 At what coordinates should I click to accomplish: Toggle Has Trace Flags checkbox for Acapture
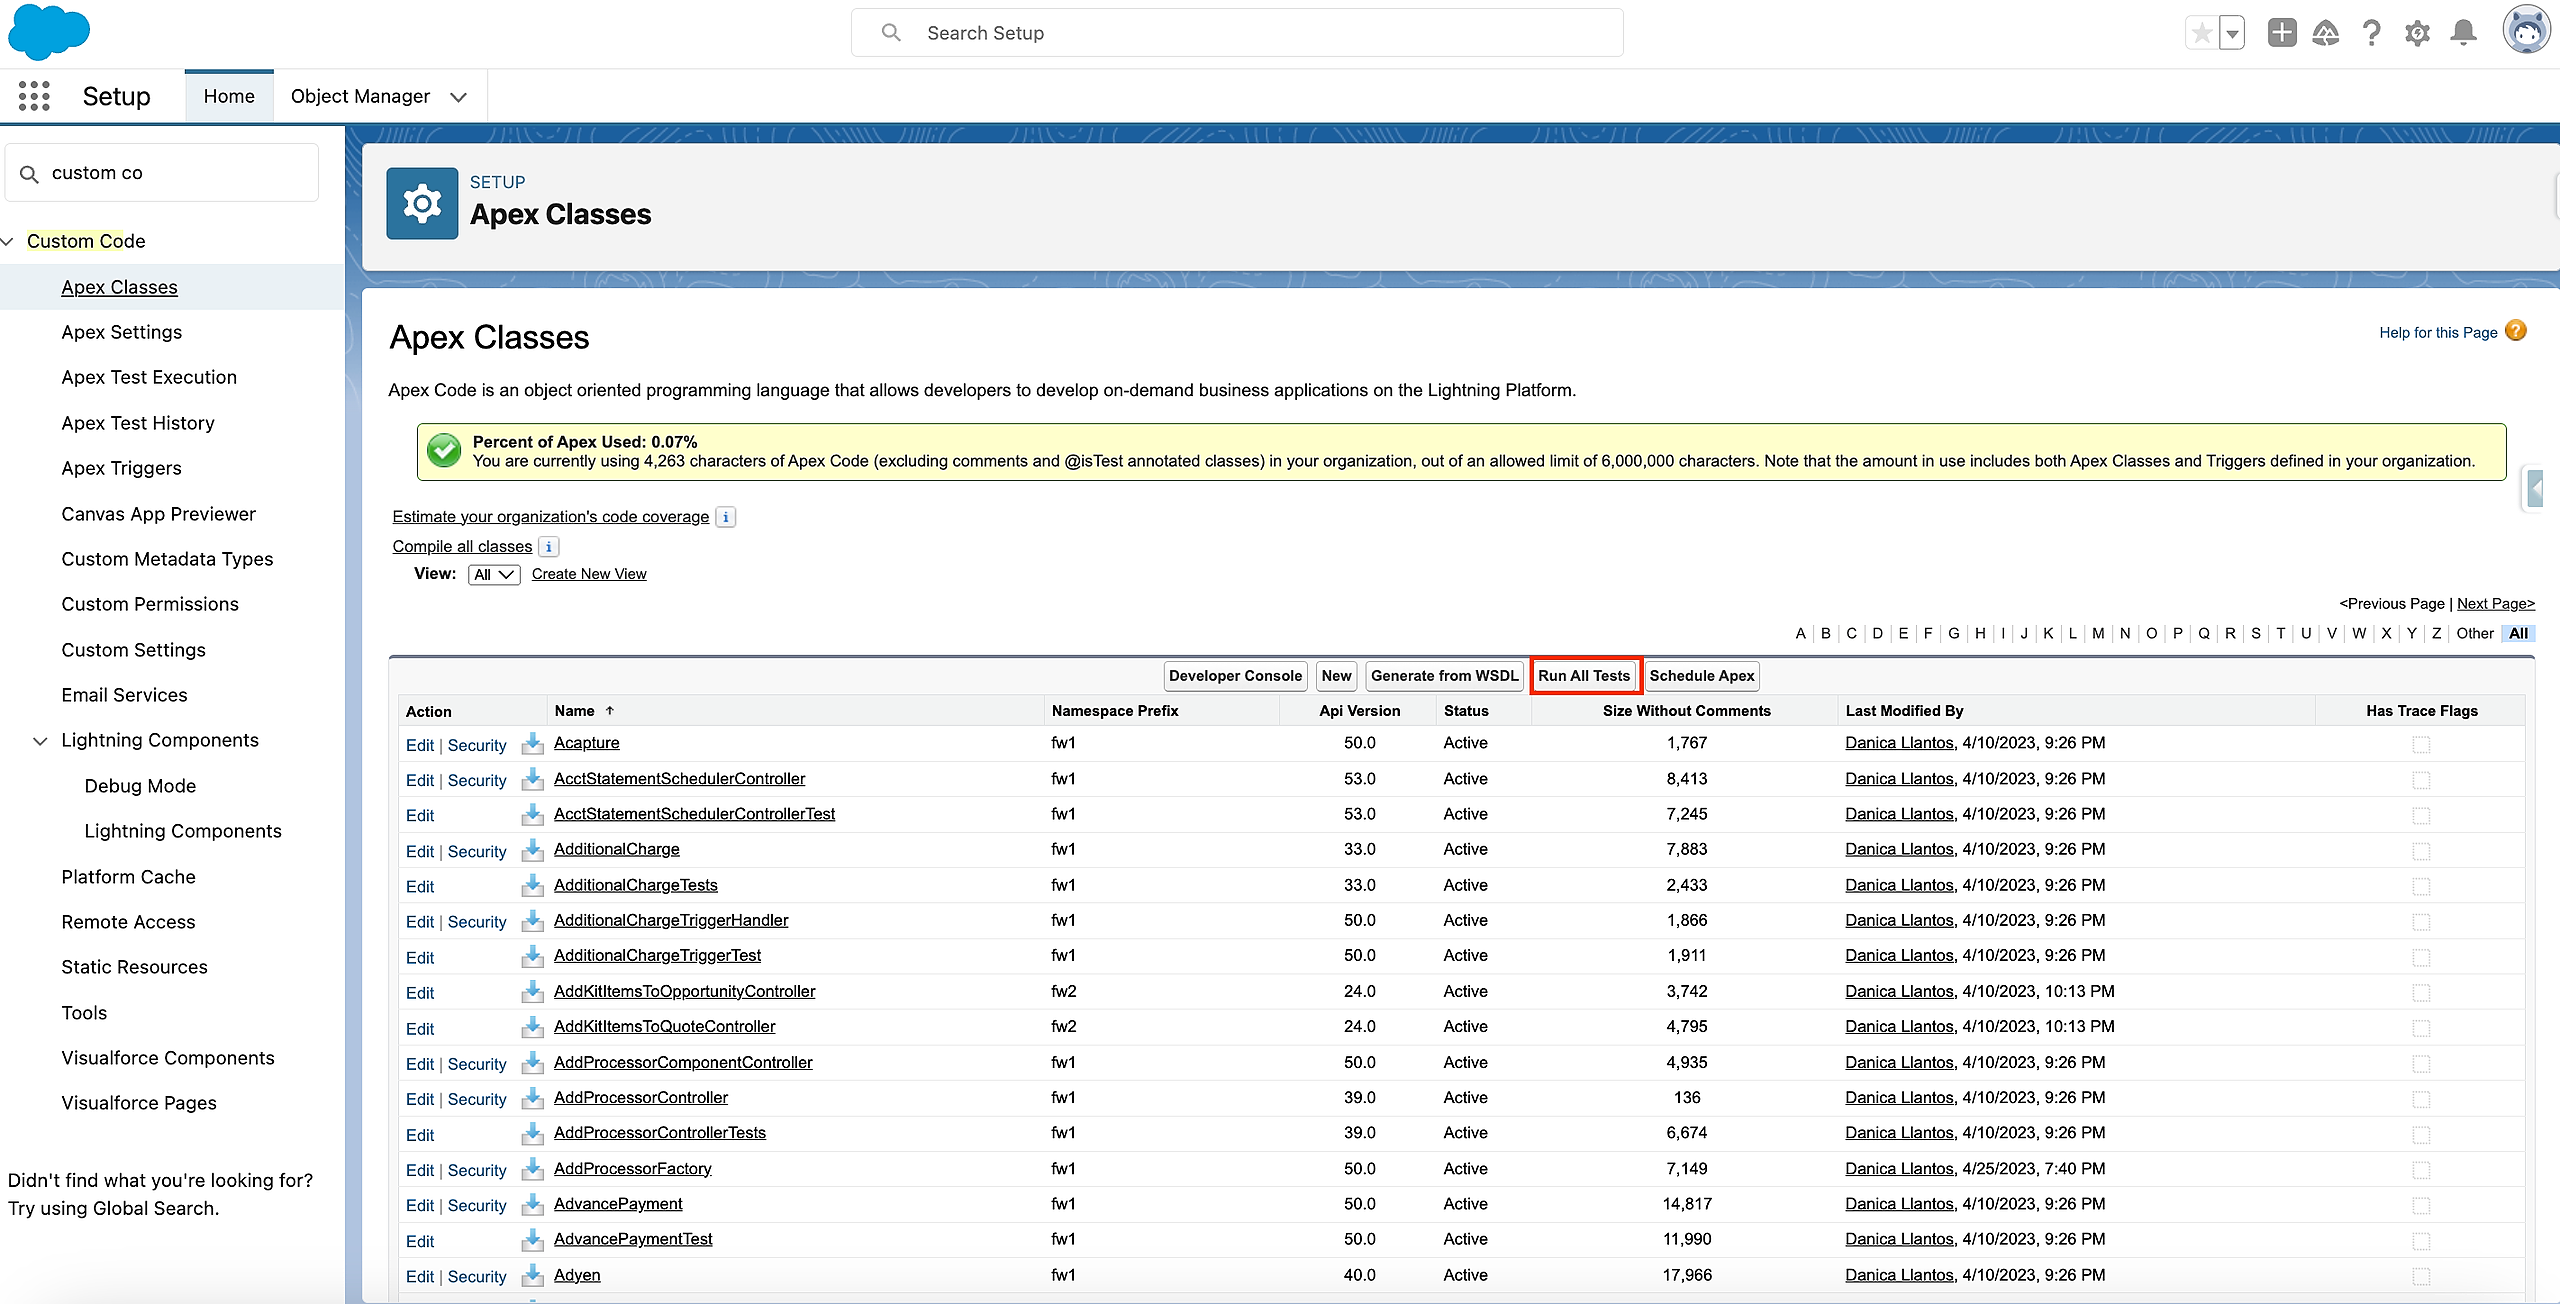click(x=2421, y=744)
